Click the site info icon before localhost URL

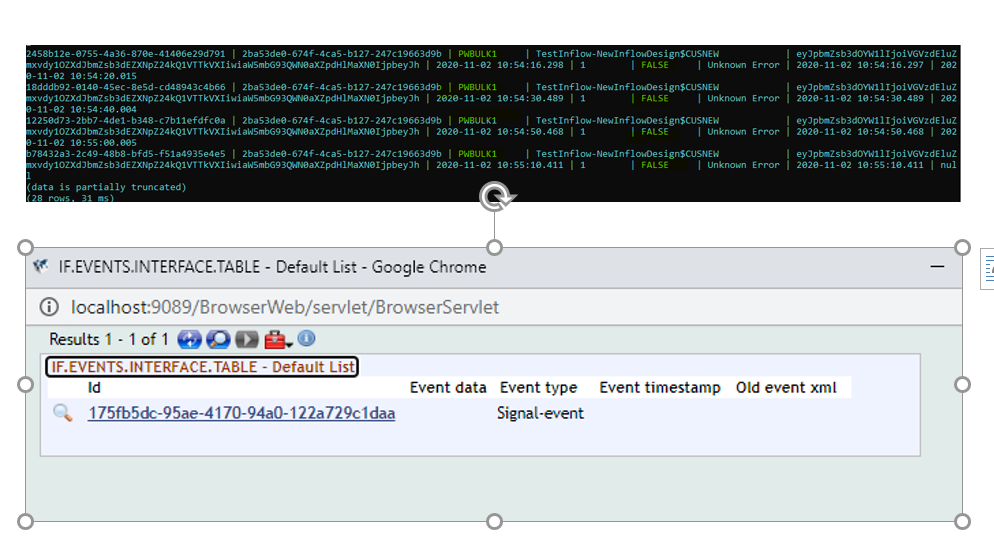[50, 307]
